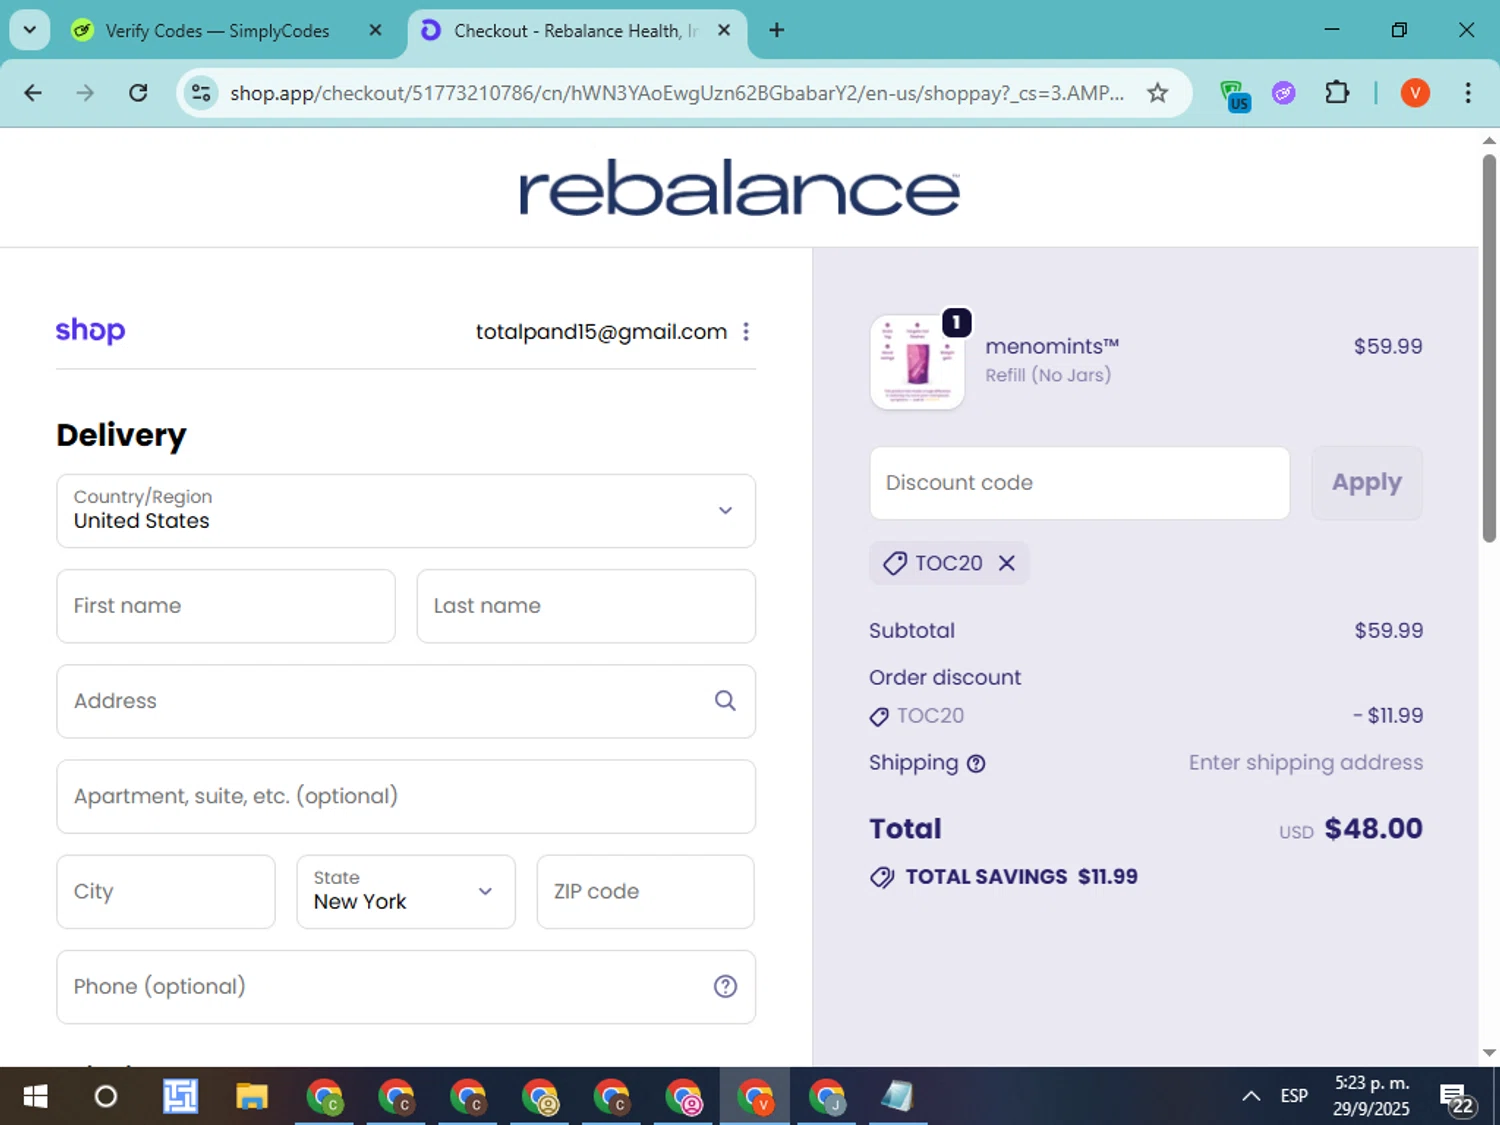Click the phone help question-mark icon
Screen dimensions: 1500x1125
point(725,987)
